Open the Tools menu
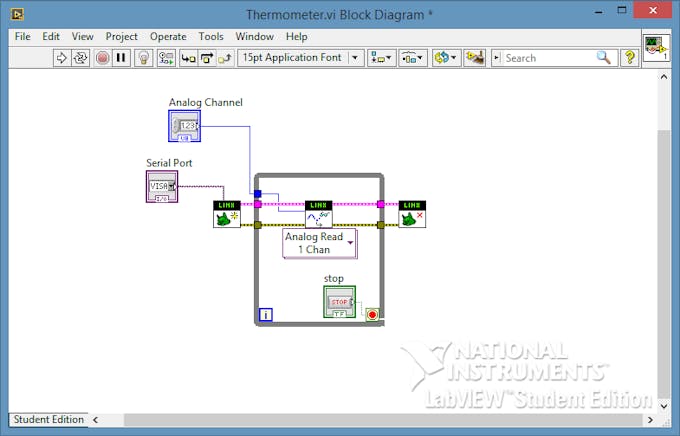The width and height of the screenshot is (680, 436). pyautogui.click(x=211, y=37)
